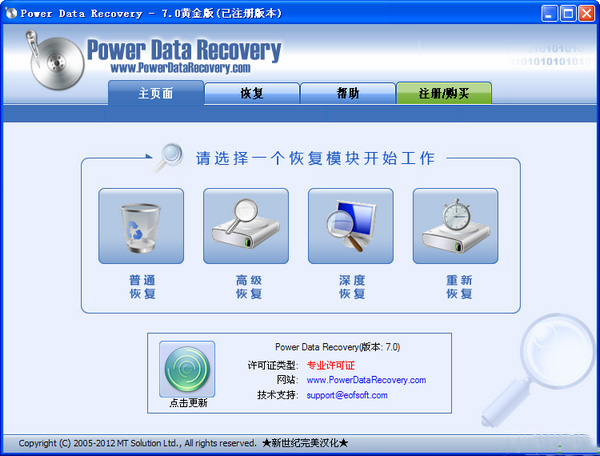The height and width of the screenshot is (456, 600).
Task: Click the 技术支持 label
Action: point(277,395)
